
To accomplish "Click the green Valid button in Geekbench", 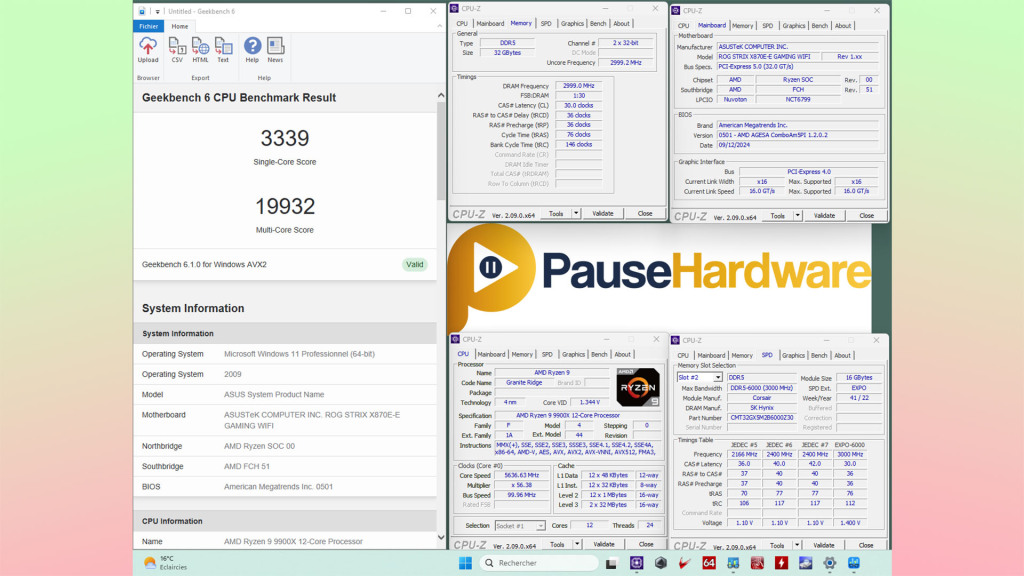I will 414,264.
